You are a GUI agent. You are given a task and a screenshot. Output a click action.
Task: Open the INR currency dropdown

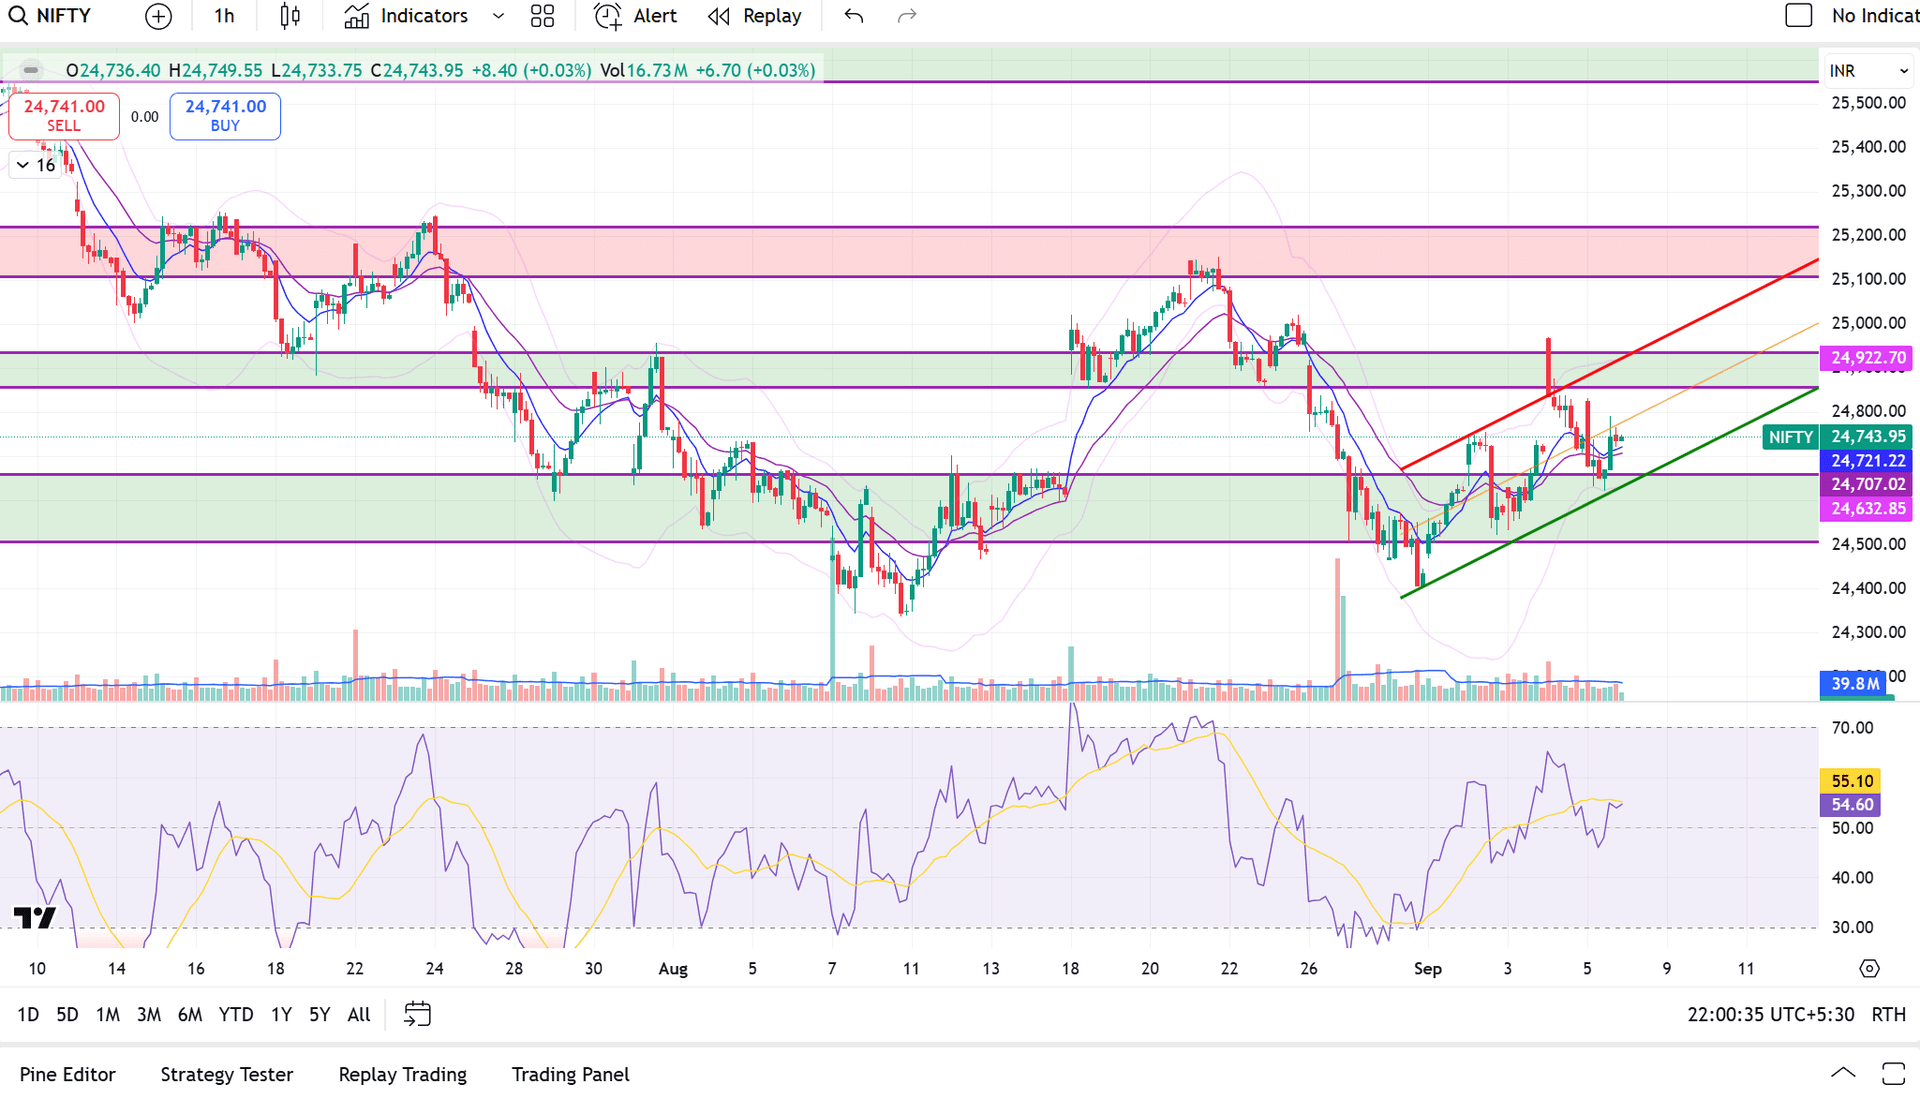1869,71
